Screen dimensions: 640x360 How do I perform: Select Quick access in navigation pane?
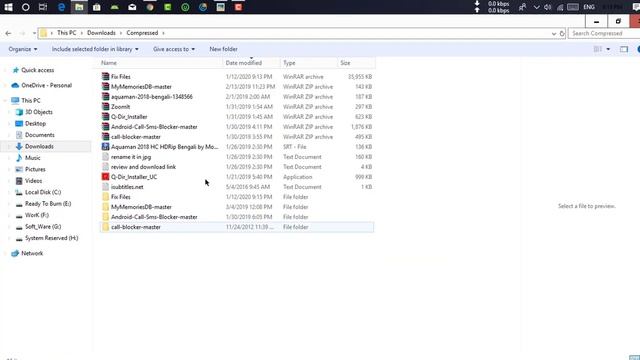[x=37, y=70]
